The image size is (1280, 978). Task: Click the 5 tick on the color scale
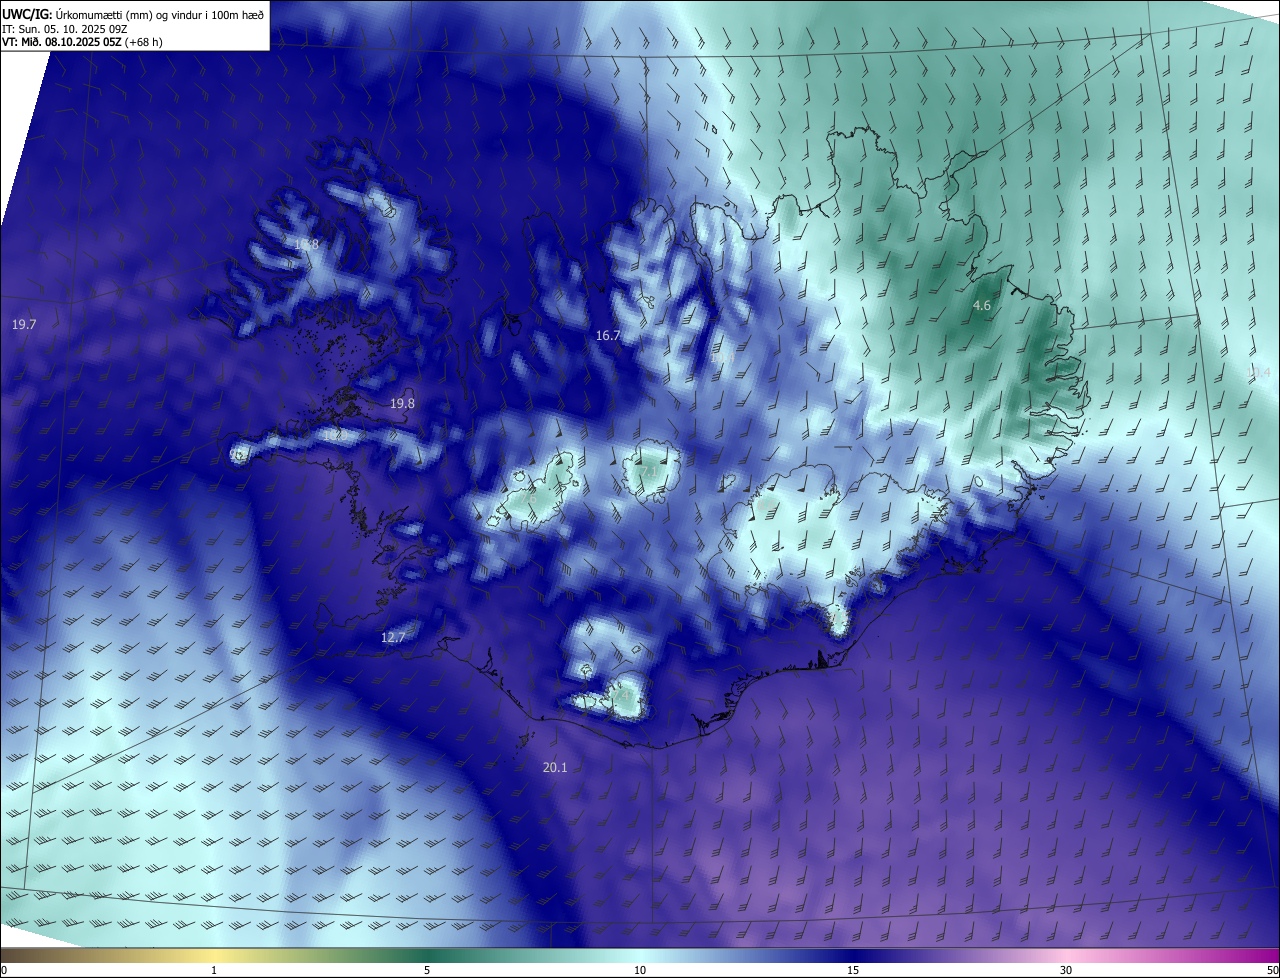pos(427,970)
